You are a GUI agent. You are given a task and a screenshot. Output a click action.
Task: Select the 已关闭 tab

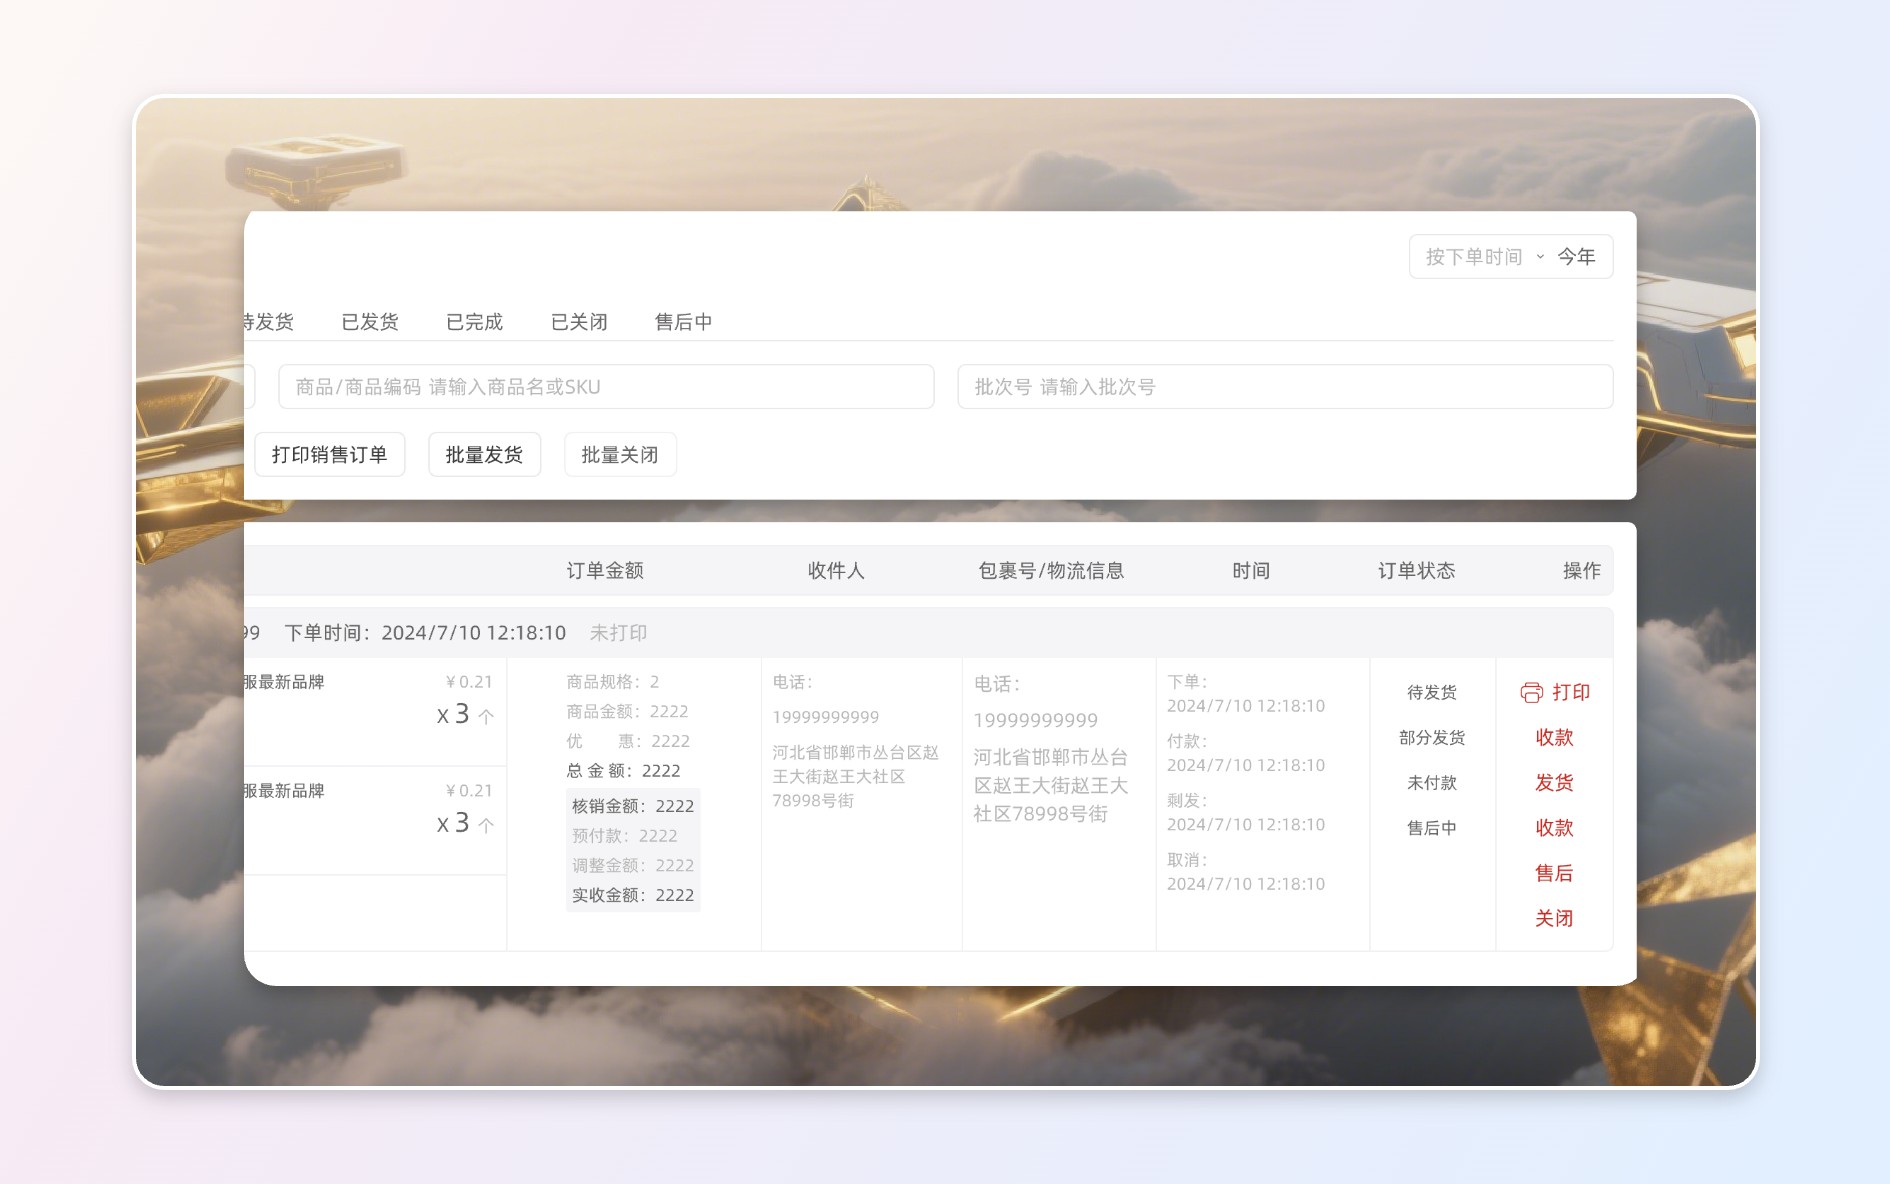click(579, 322)
